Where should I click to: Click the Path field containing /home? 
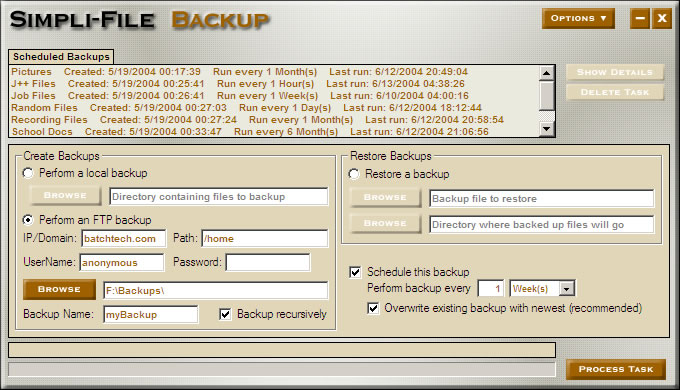[x=265, y=239]
